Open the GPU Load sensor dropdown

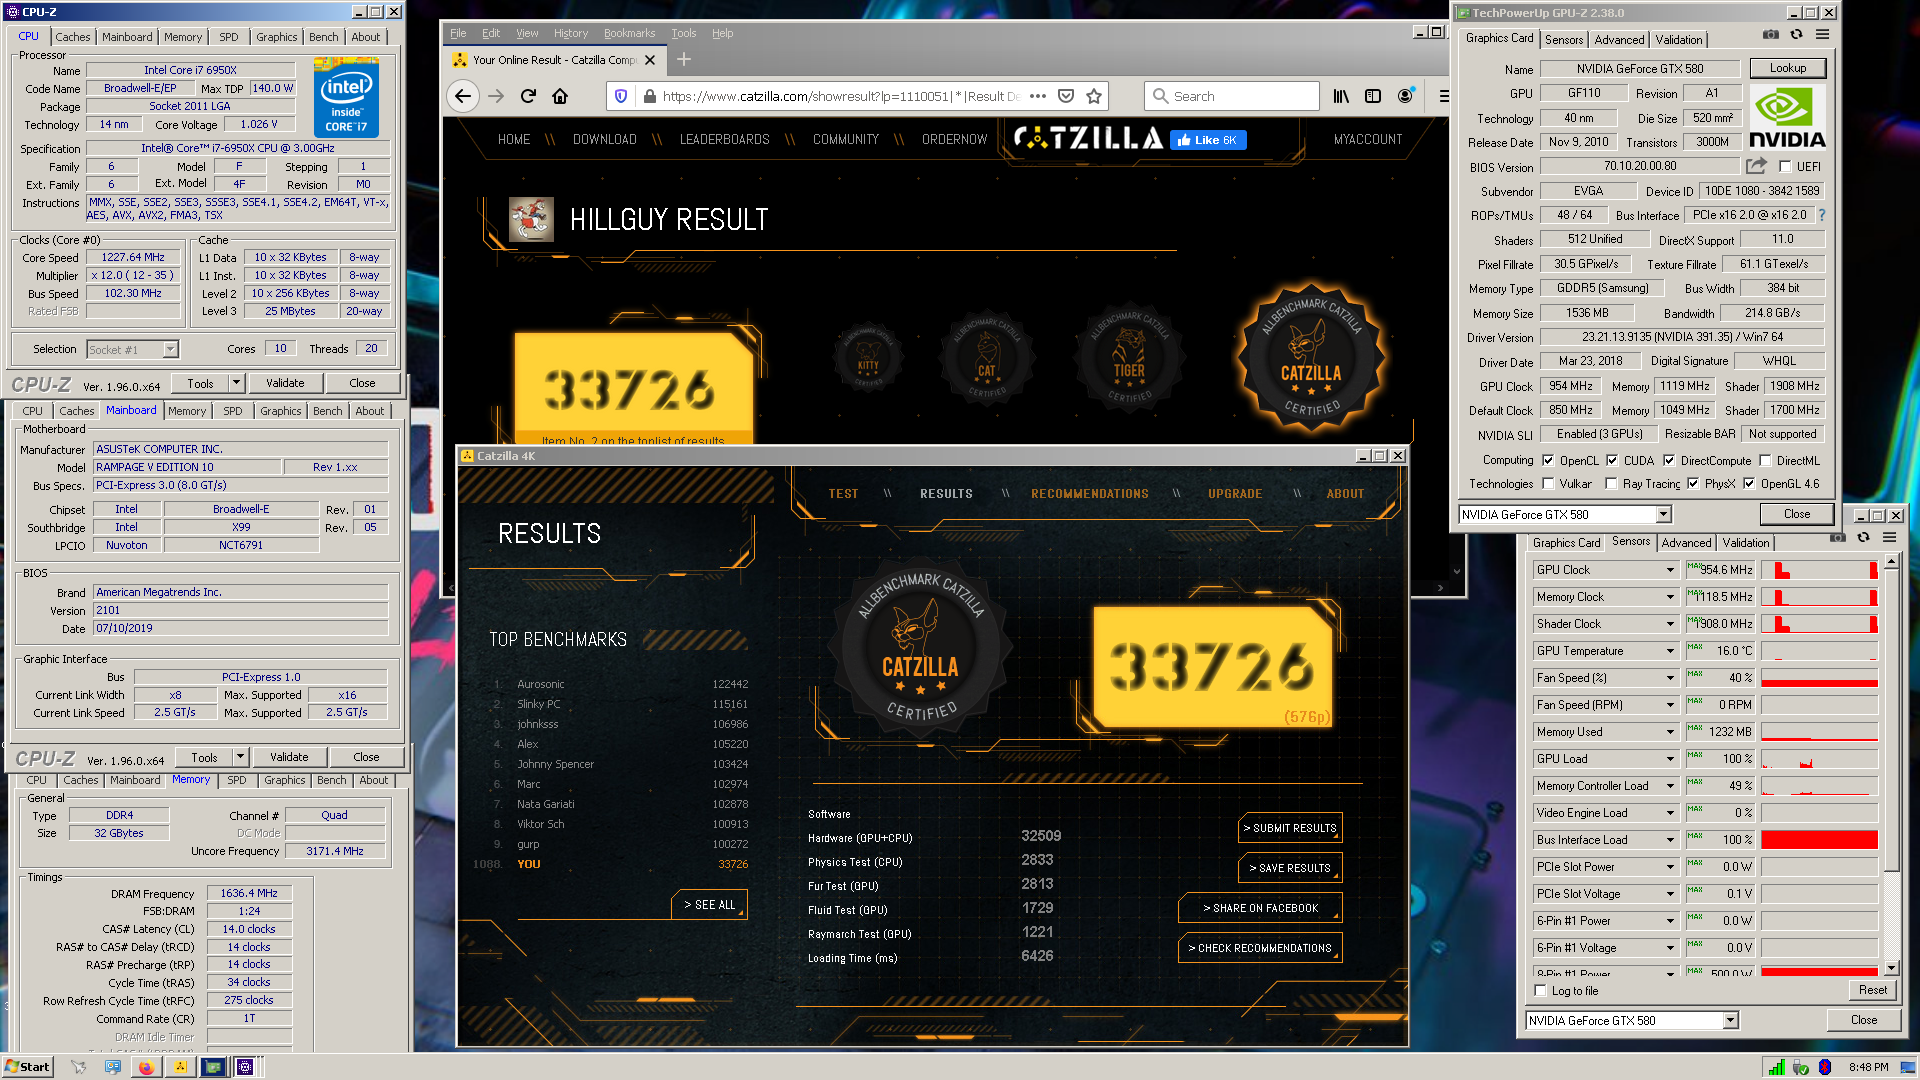click(x=1670, y=759)
